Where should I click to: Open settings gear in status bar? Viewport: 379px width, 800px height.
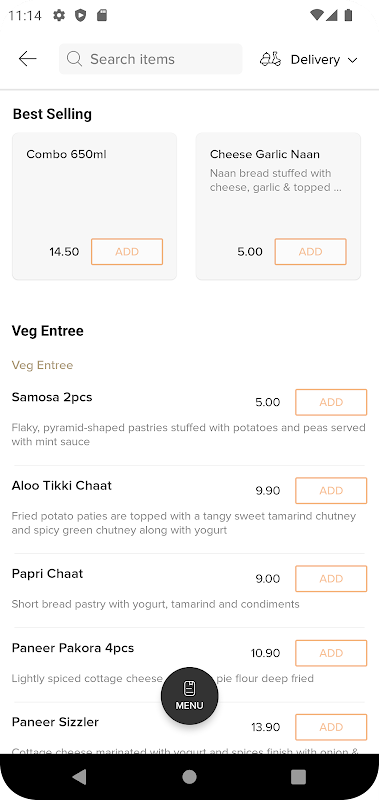pyautogui.click(x=59, y=15)
